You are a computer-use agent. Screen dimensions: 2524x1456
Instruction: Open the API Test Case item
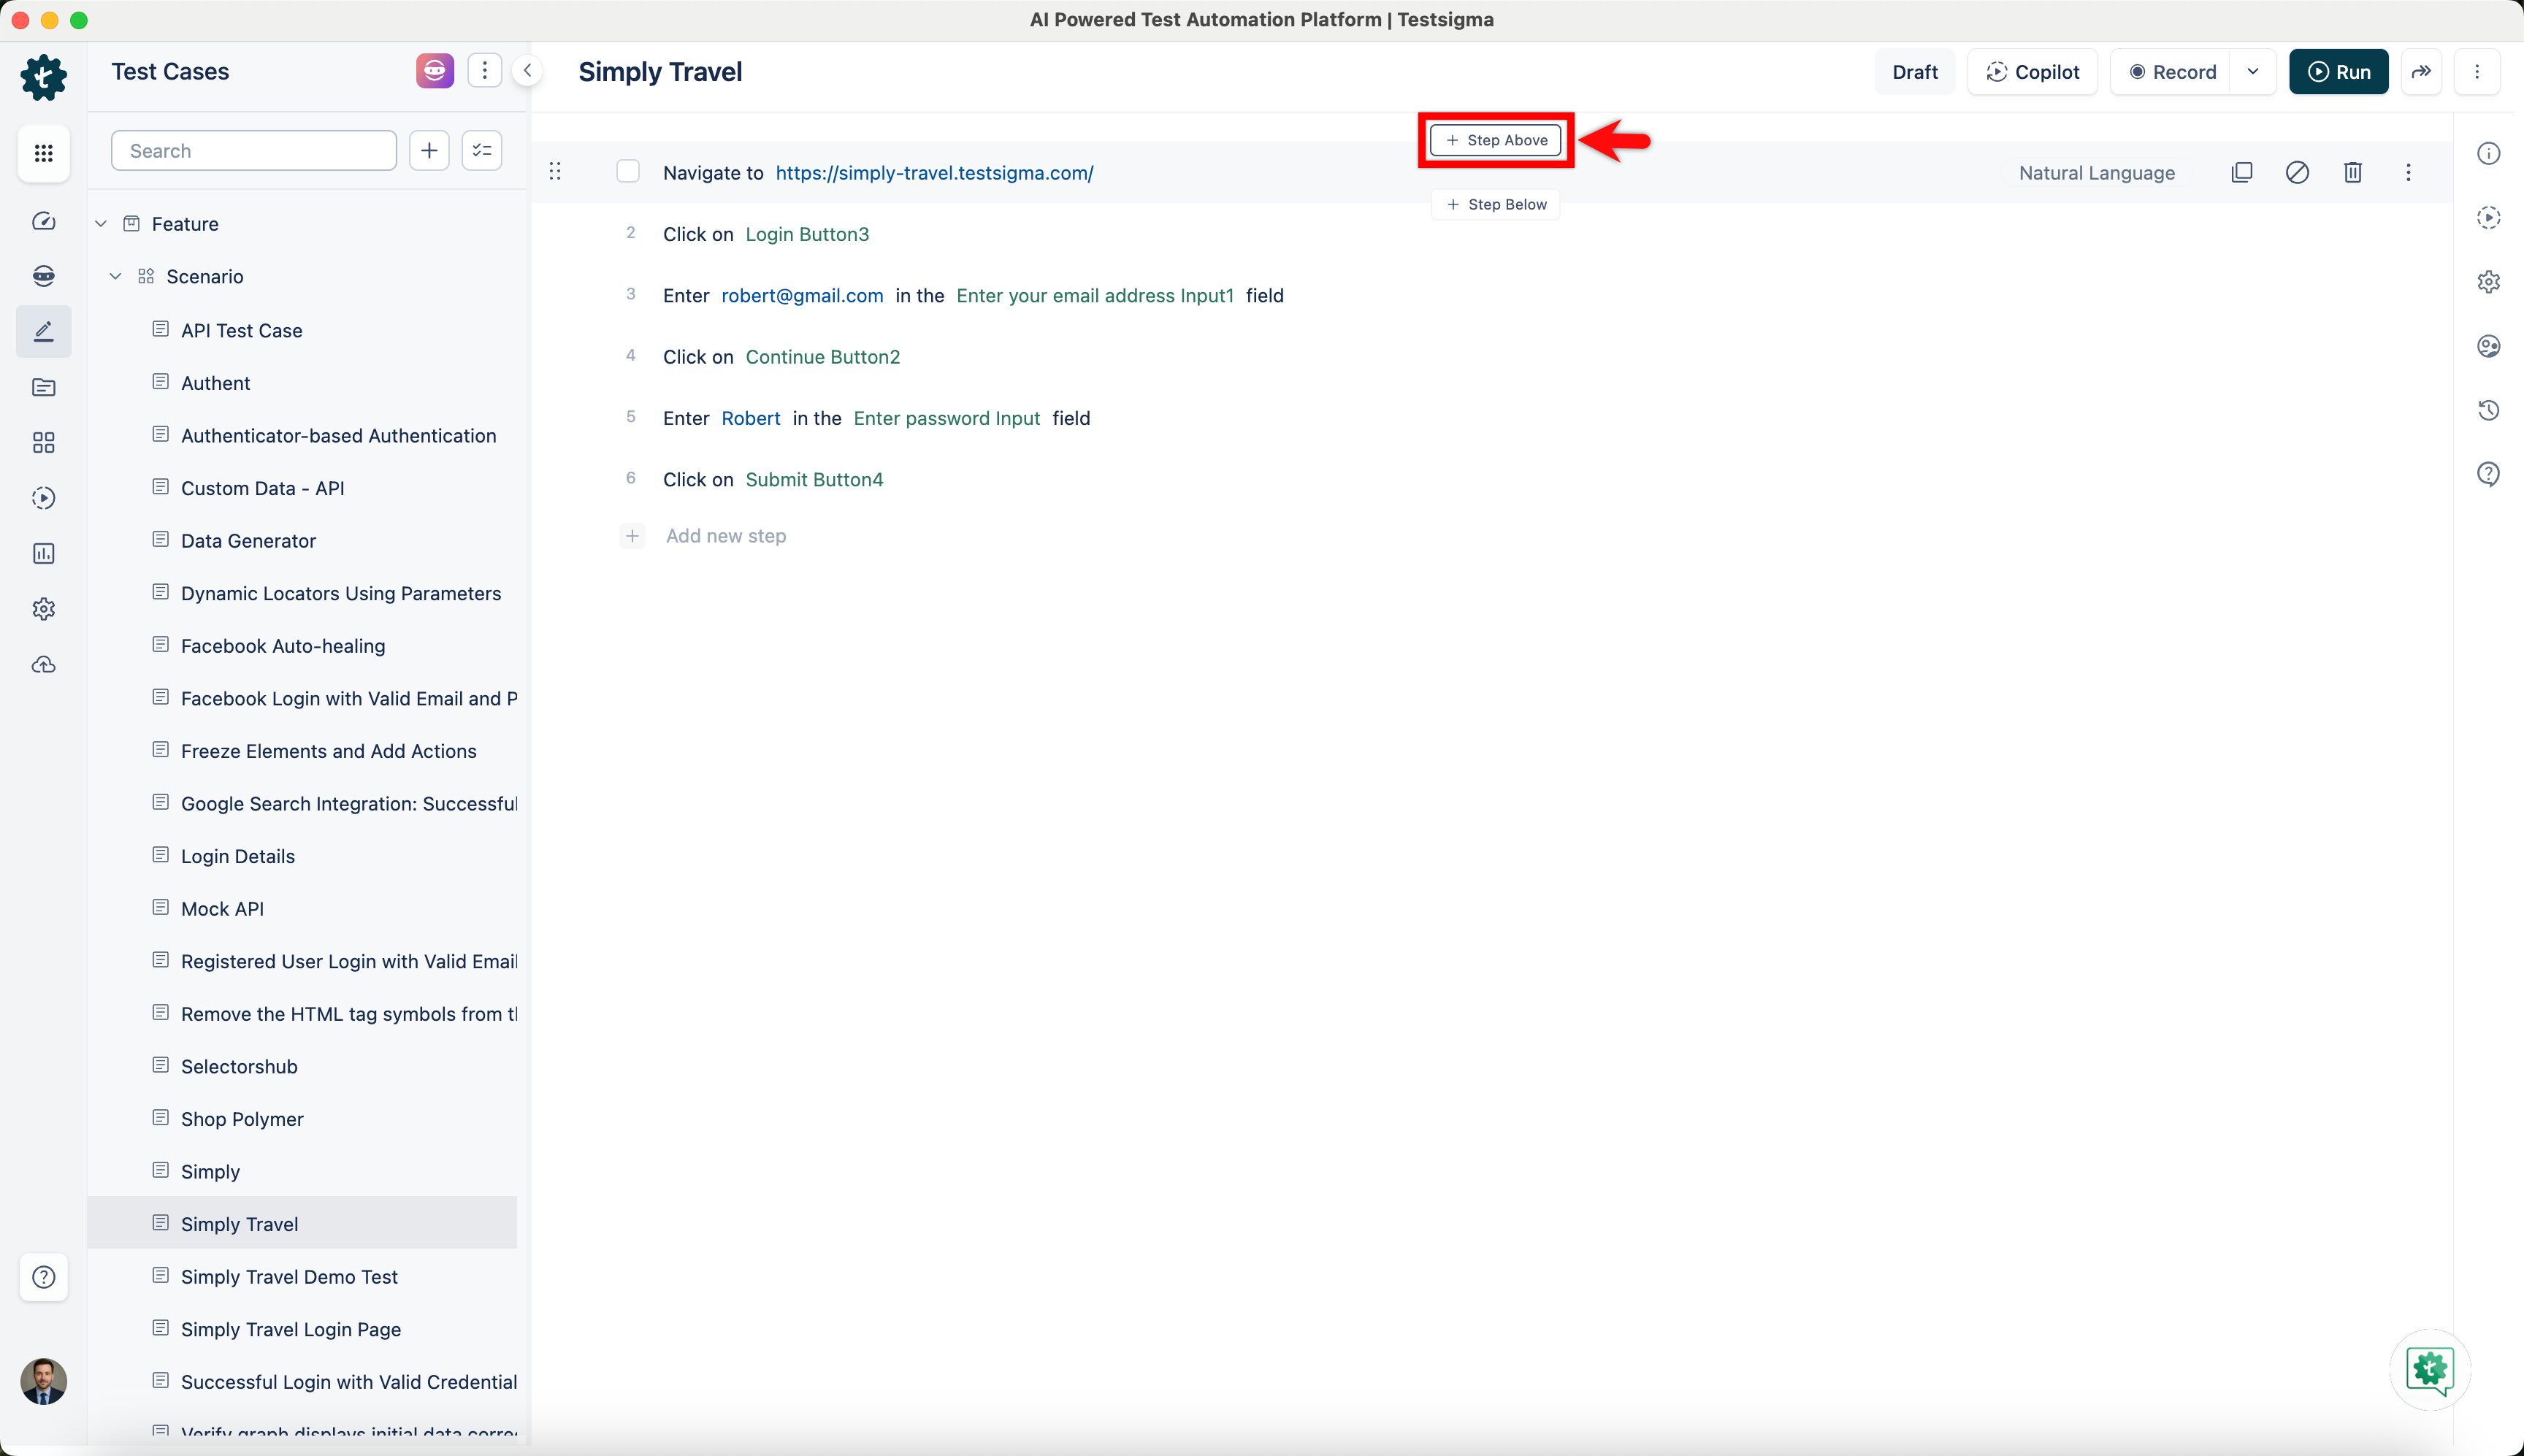coord(241,330)
